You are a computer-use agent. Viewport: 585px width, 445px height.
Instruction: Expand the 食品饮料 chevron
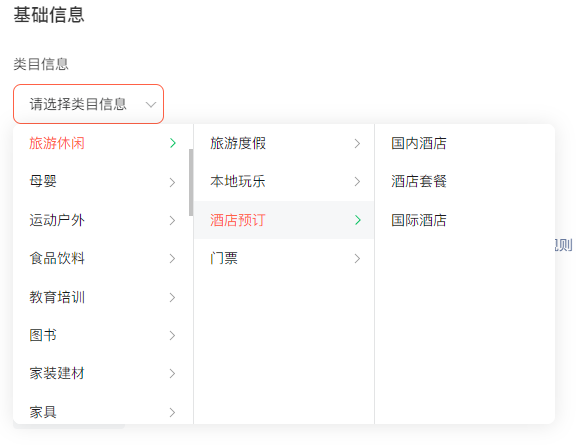pyautogui.click(x=172, y=258)
